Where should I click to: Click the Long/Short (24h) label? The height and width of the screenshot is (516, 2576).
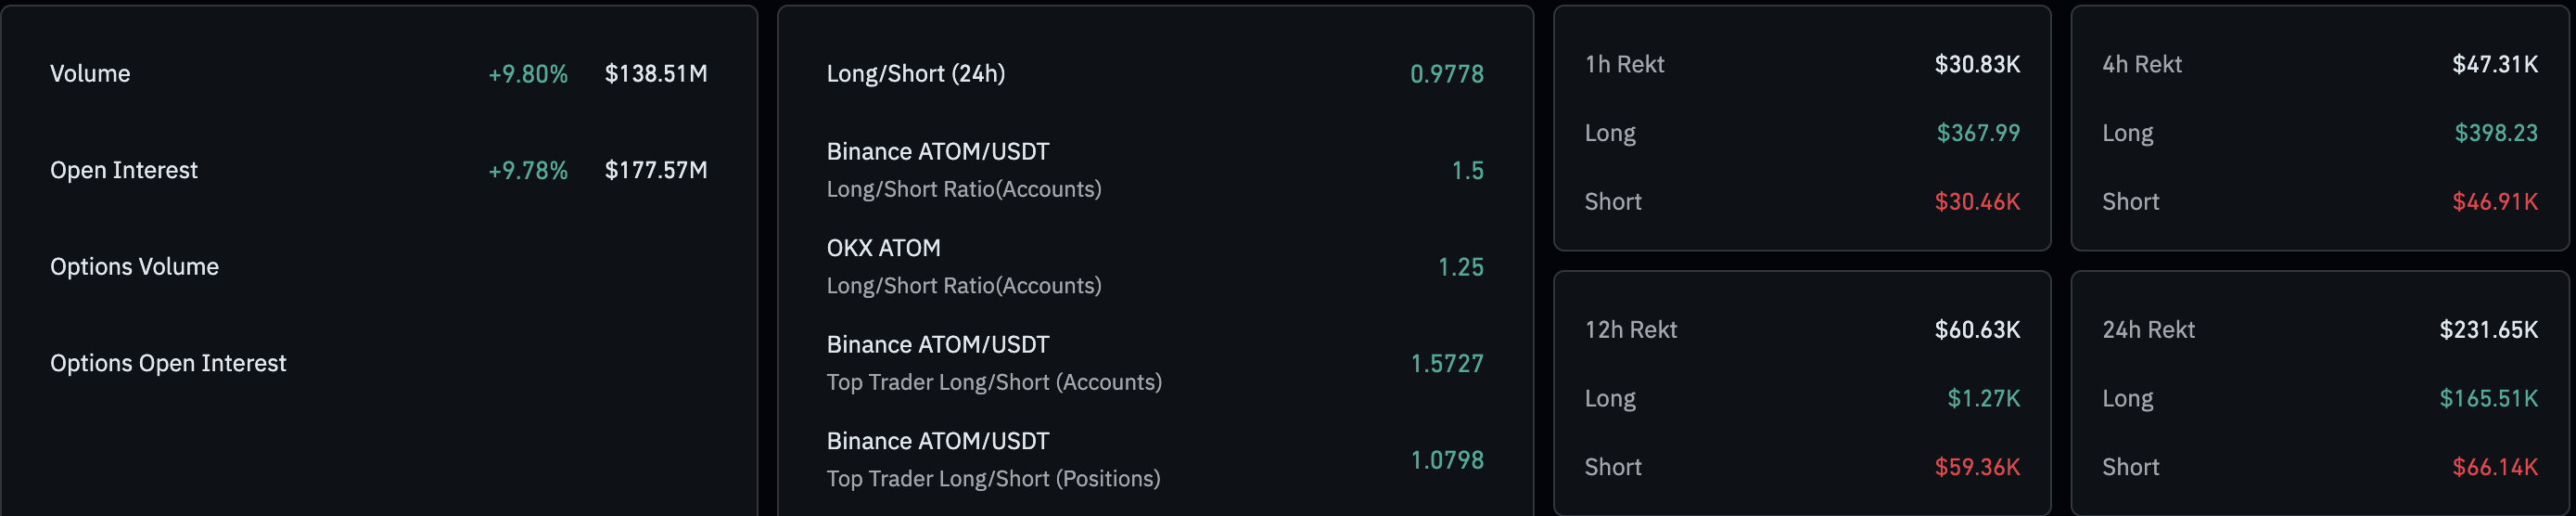(x=916, y=74)
